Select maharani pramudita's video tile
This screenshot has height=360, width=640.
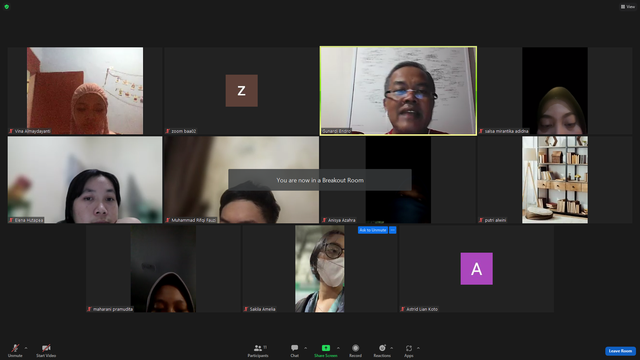point(163,269)
